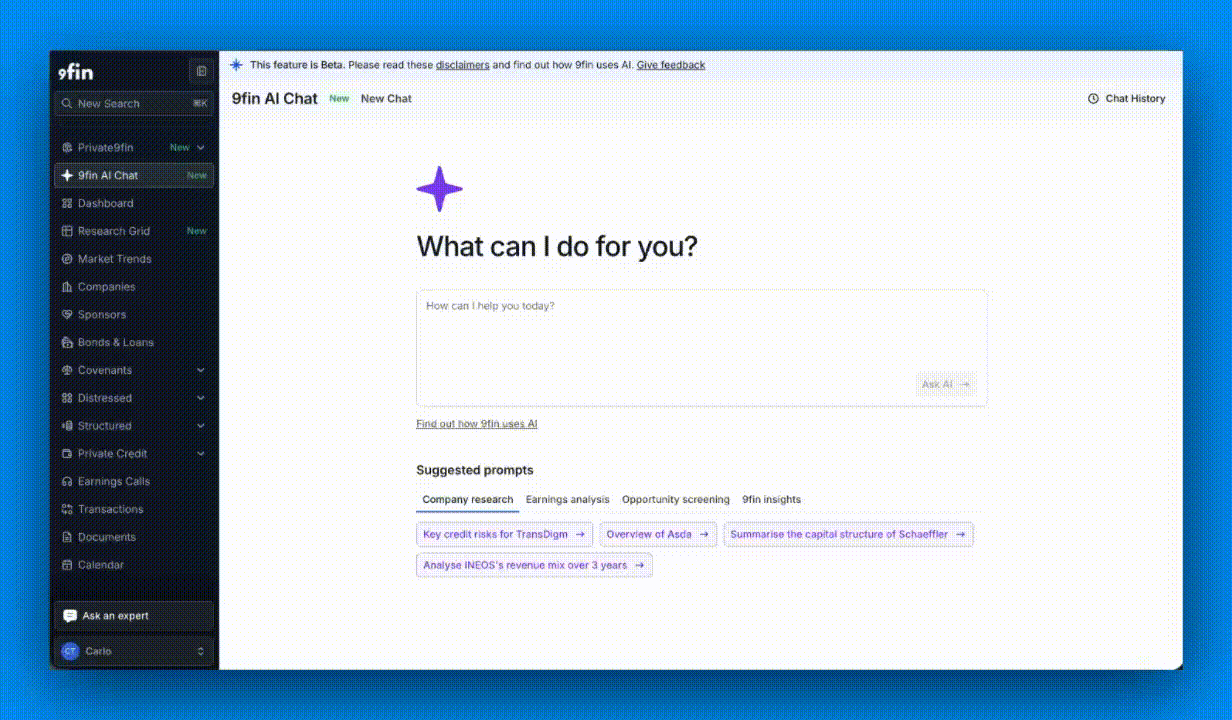
Task: Start a New Chat
Action: (x=386, y=99)
